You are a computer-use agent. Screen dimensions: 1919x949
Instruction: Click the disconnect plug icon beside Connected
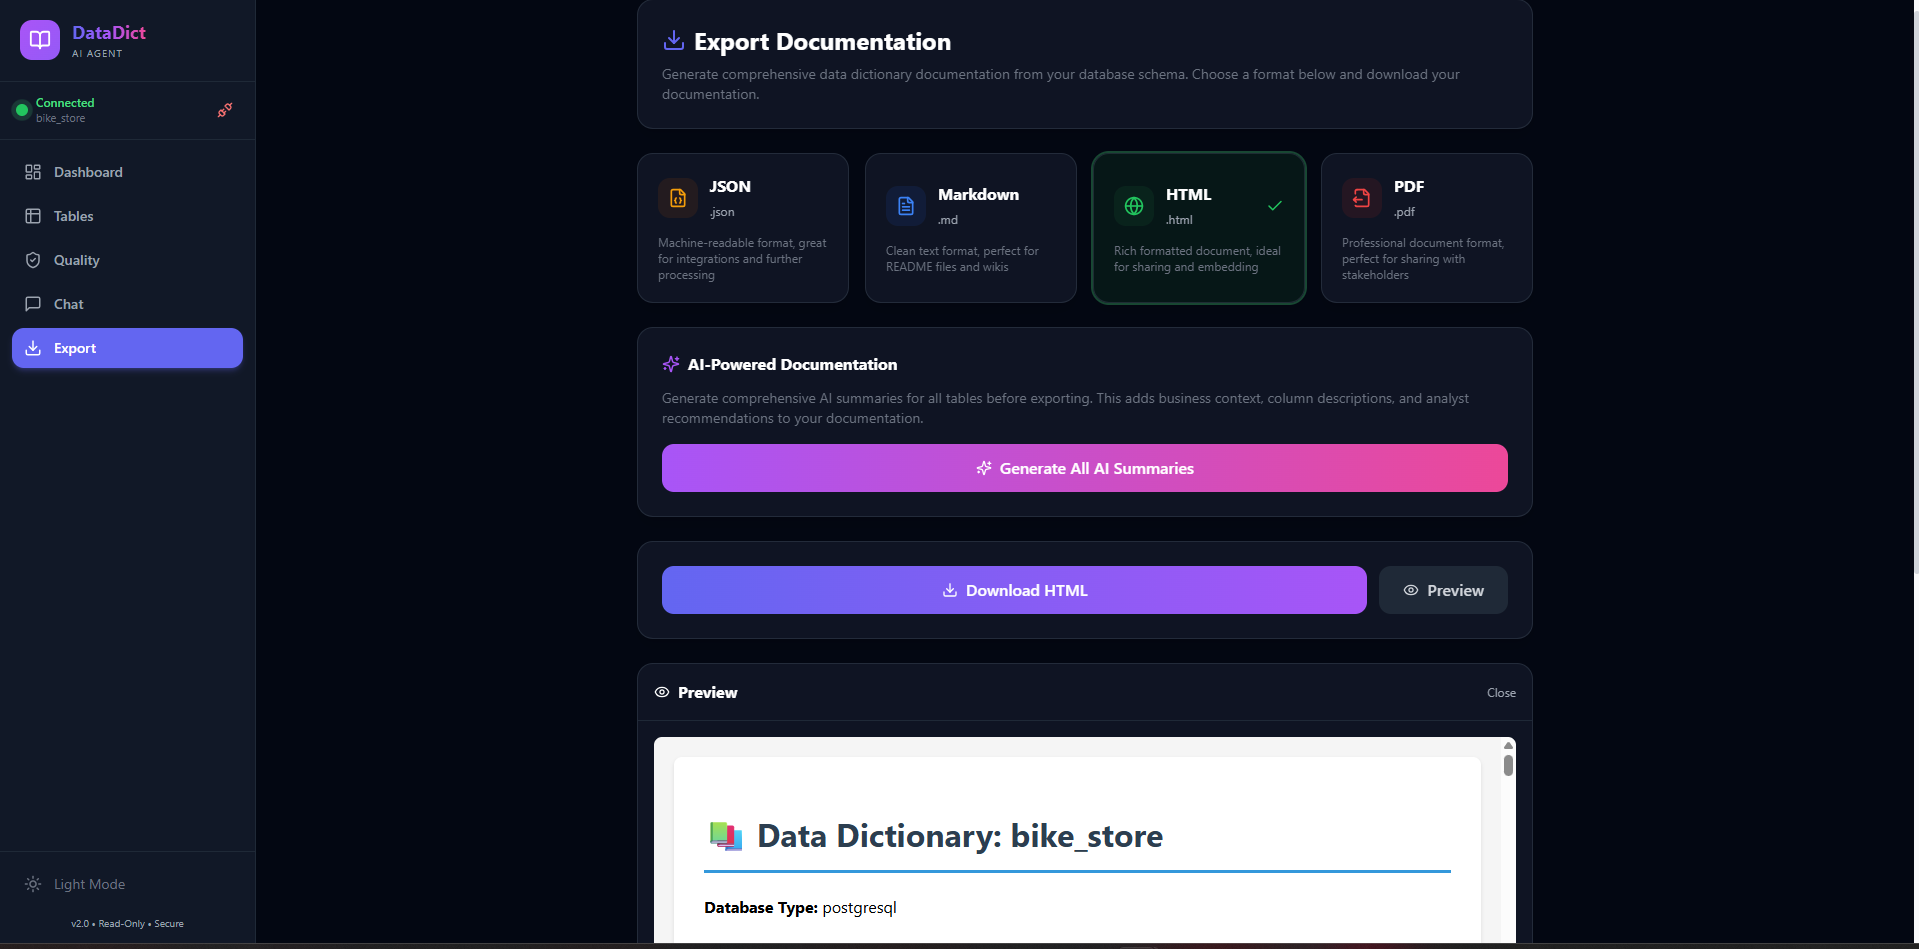pyautogui.click(x=225, y=110)
